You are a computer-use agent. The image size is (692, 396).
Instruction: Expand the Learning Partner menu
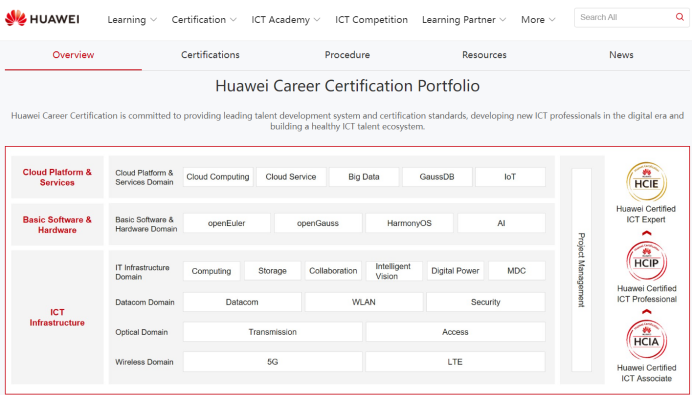[x=464, y=20]
